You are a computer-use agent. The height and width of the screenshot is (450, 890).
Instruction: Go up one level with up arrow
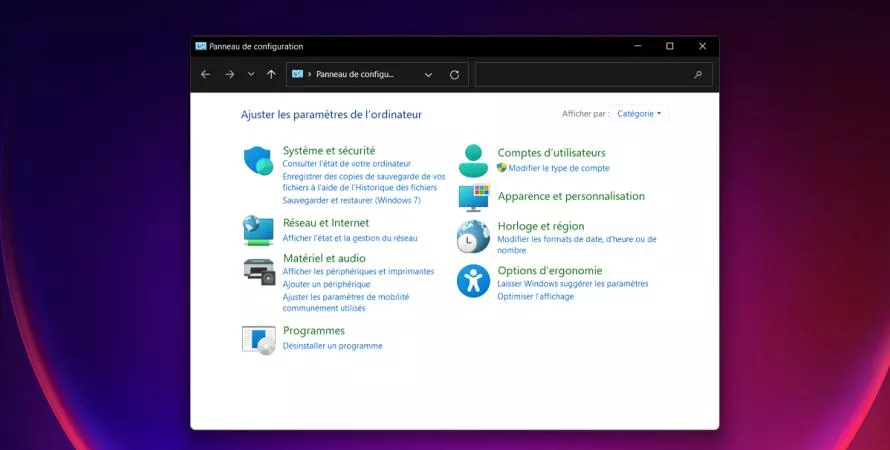(271, 74)
